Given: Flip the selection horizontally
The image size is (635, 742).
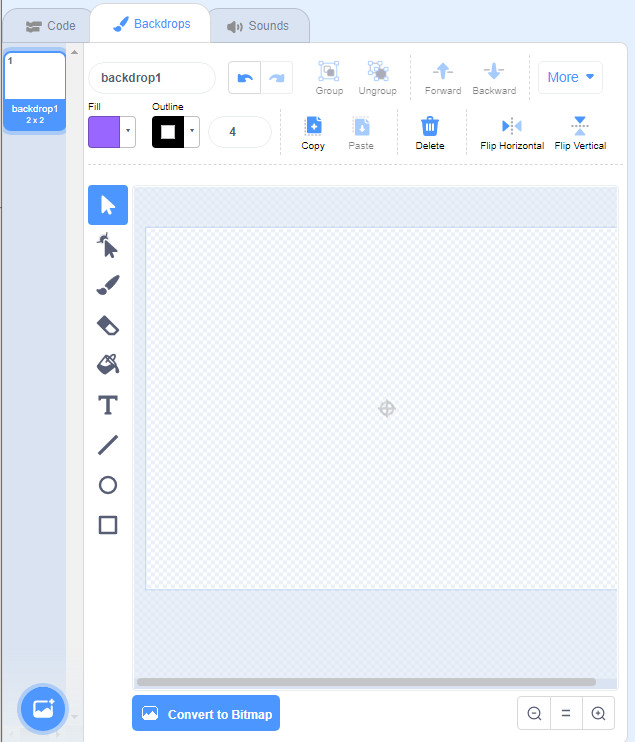Looking at the screenshot, I should tap(512, 132).
